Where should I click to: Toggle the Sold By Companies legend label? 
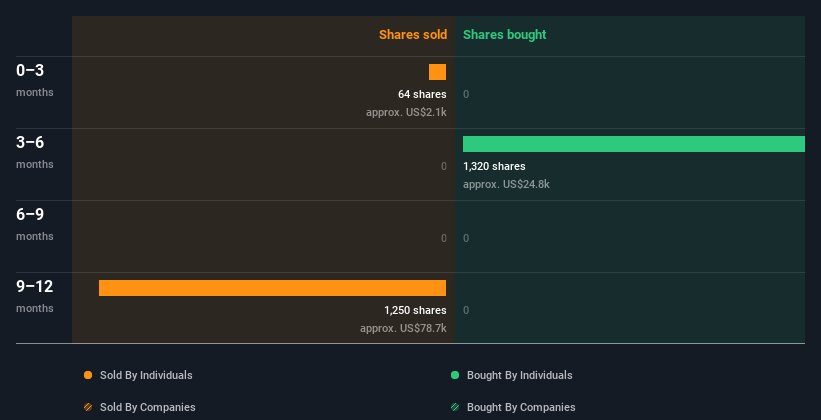[x=147, y=407]
